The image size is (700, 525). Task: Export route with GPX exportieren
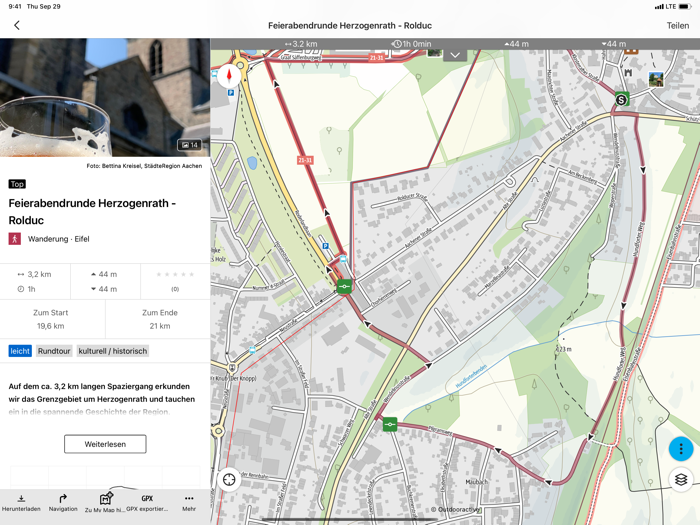pyautogui.click(x=147, y=503)
